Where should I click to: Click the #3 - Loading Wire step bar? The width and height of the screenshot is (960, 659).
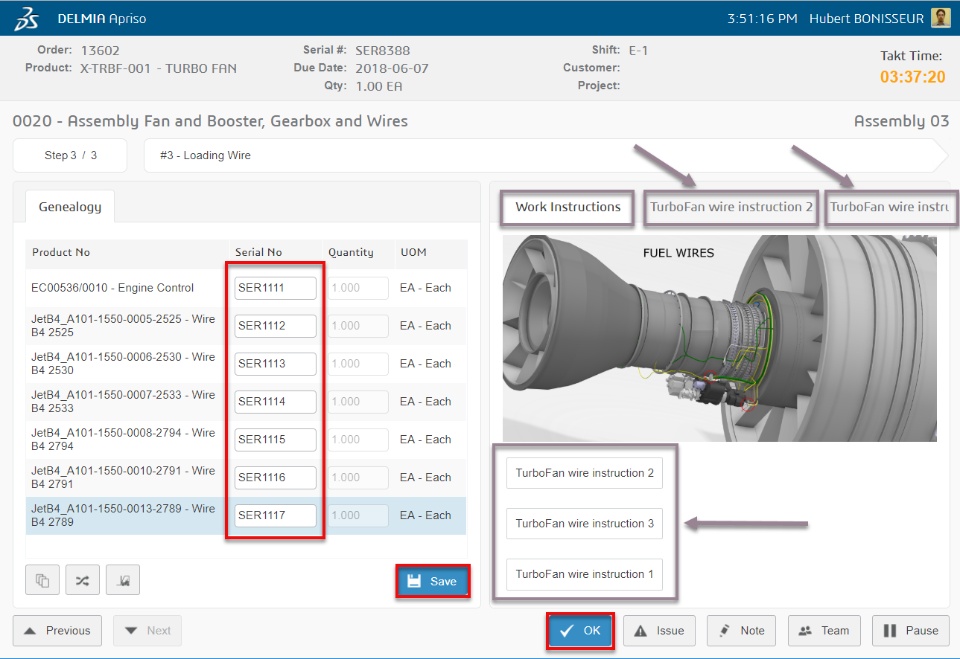point(545,156)
